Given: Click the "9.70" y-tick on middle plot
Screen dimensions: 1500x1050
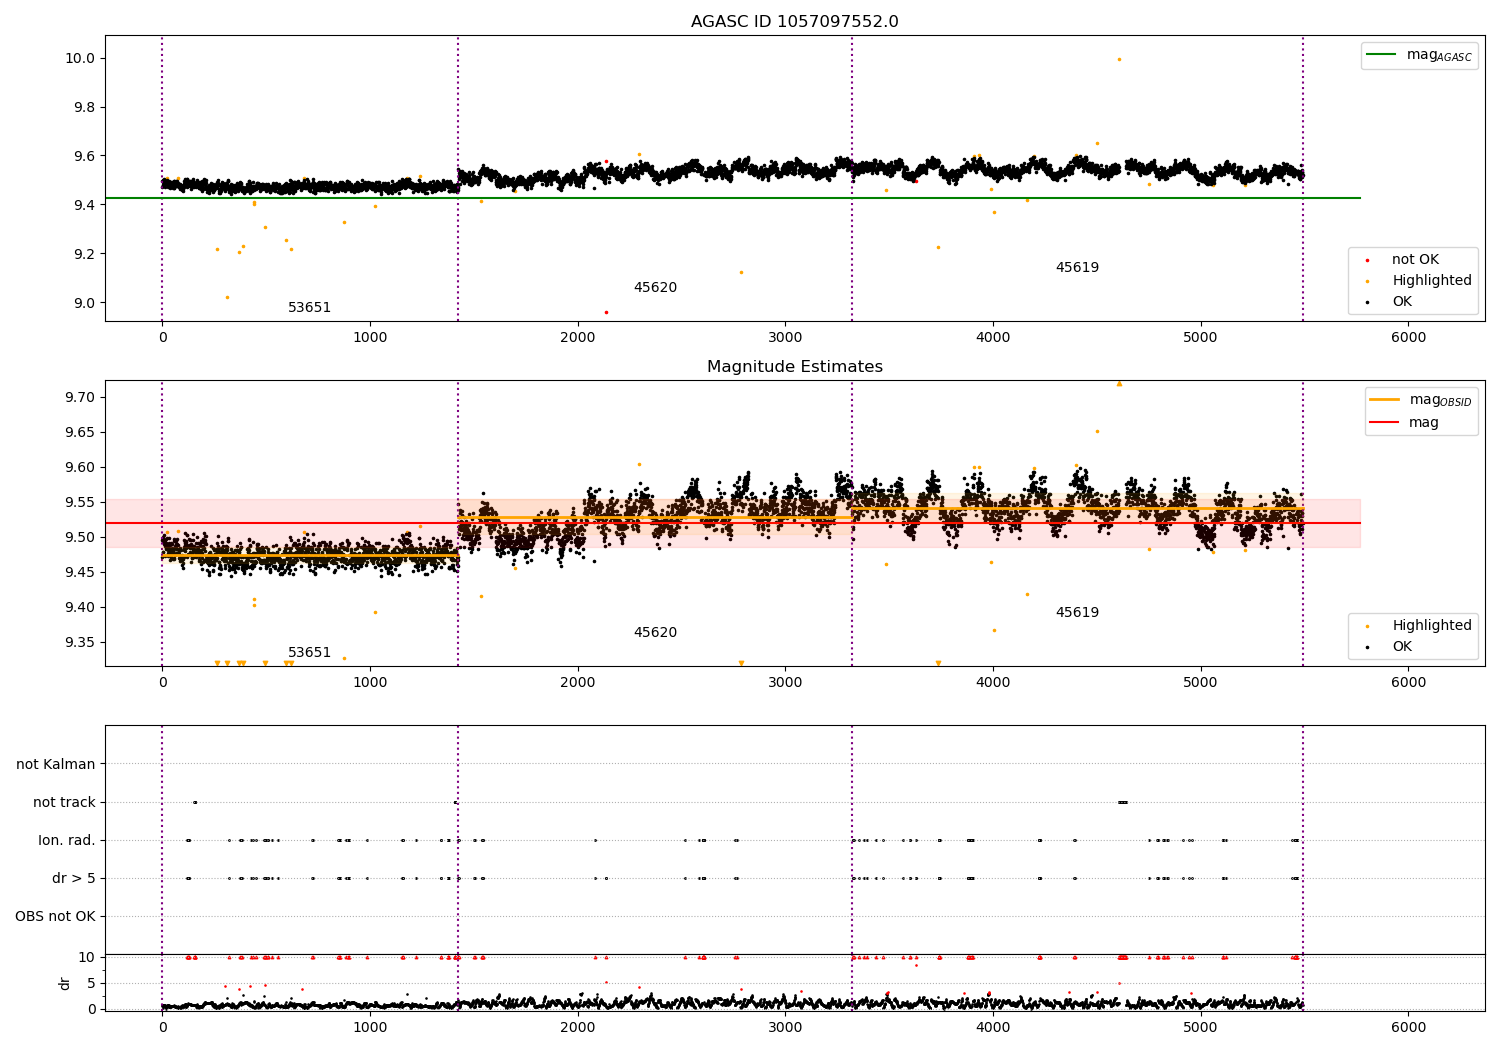Looking at the screenshot, I should click(x=80, y=397).
